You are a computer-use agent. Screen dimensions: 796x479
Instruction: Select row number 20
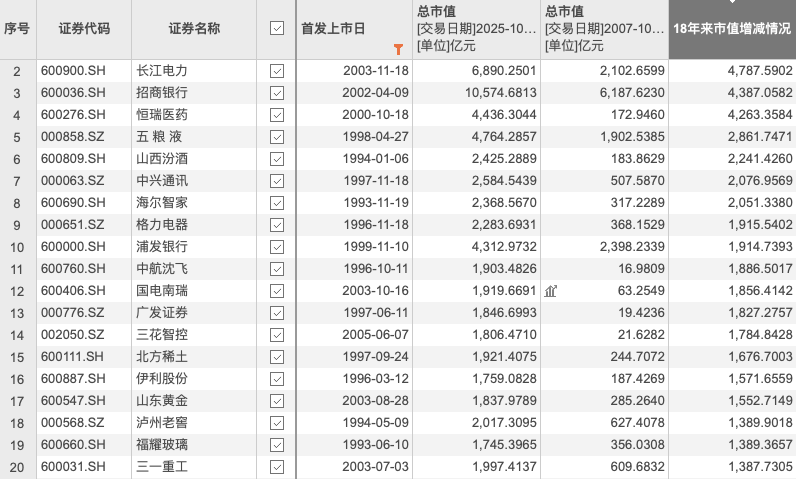(17, 467)
